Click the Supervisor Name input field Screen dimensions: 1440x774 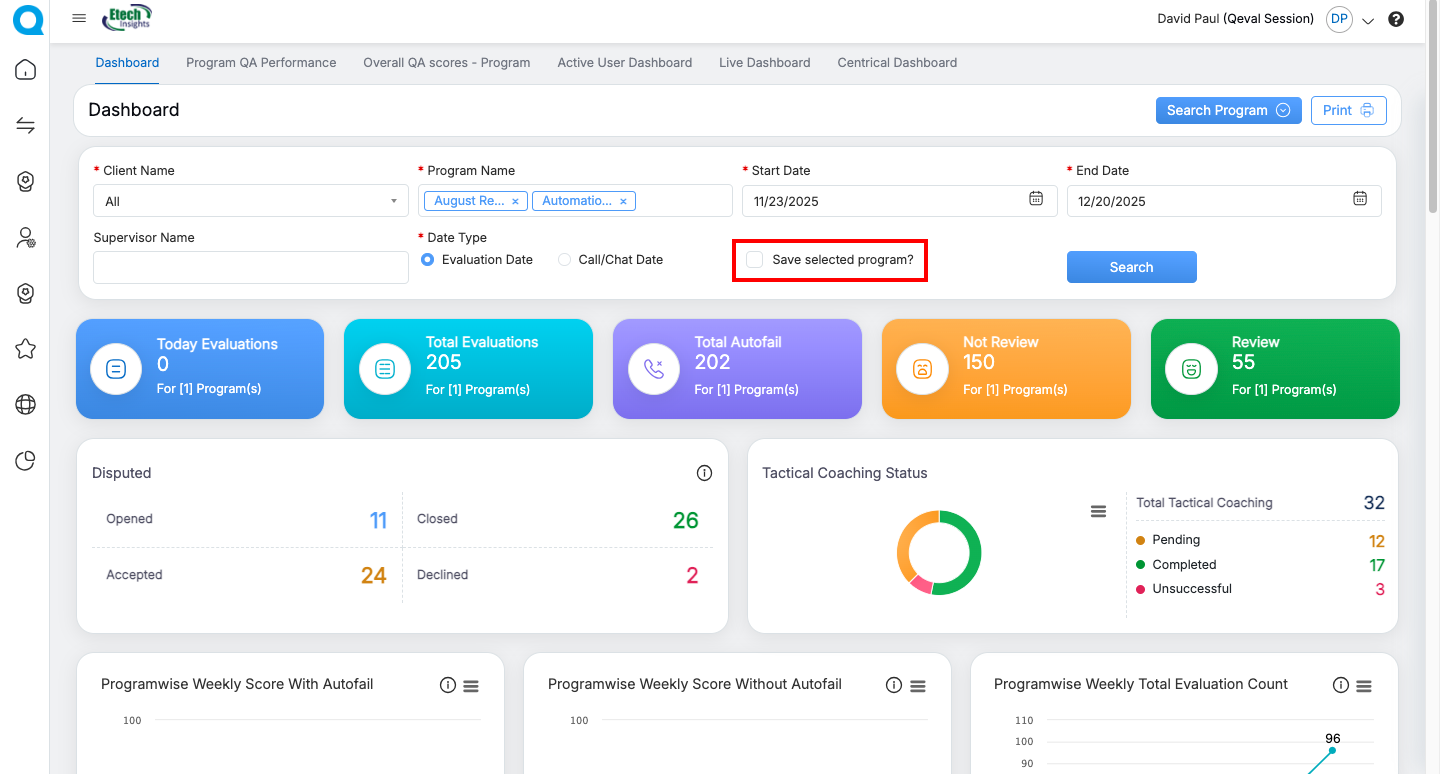250,267
